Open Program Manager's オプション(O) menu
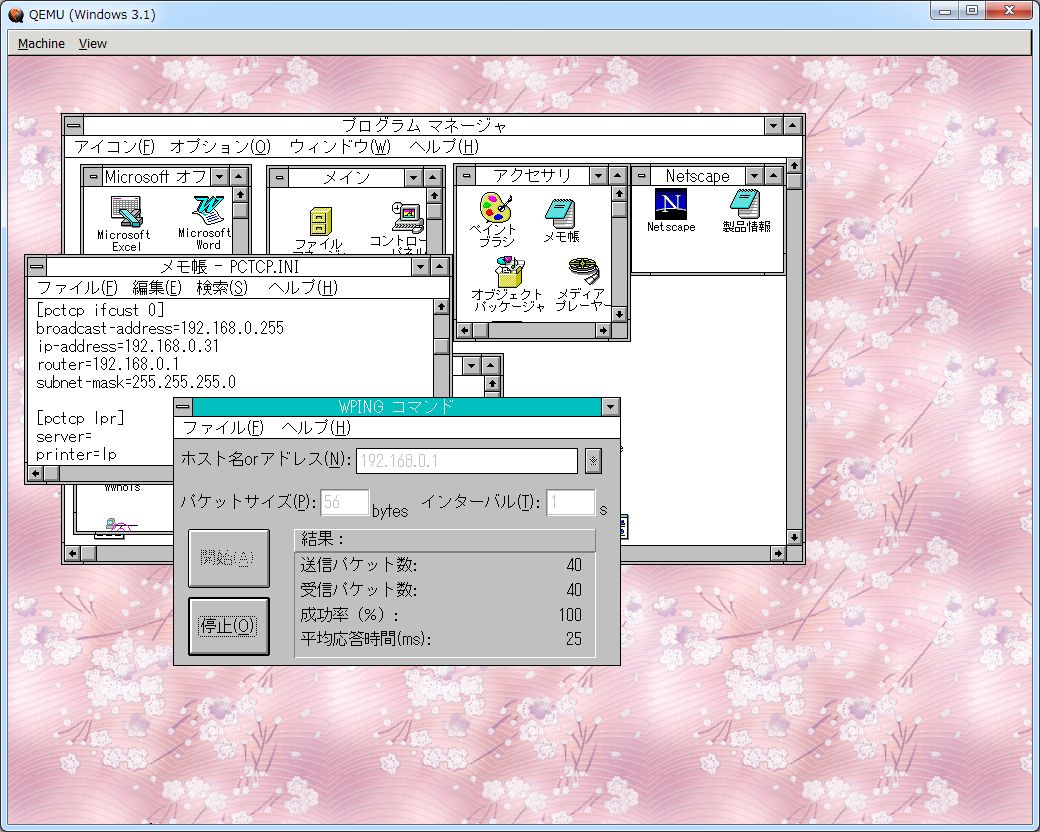Viewport: 1040px width, 832px height. [221, 147]
